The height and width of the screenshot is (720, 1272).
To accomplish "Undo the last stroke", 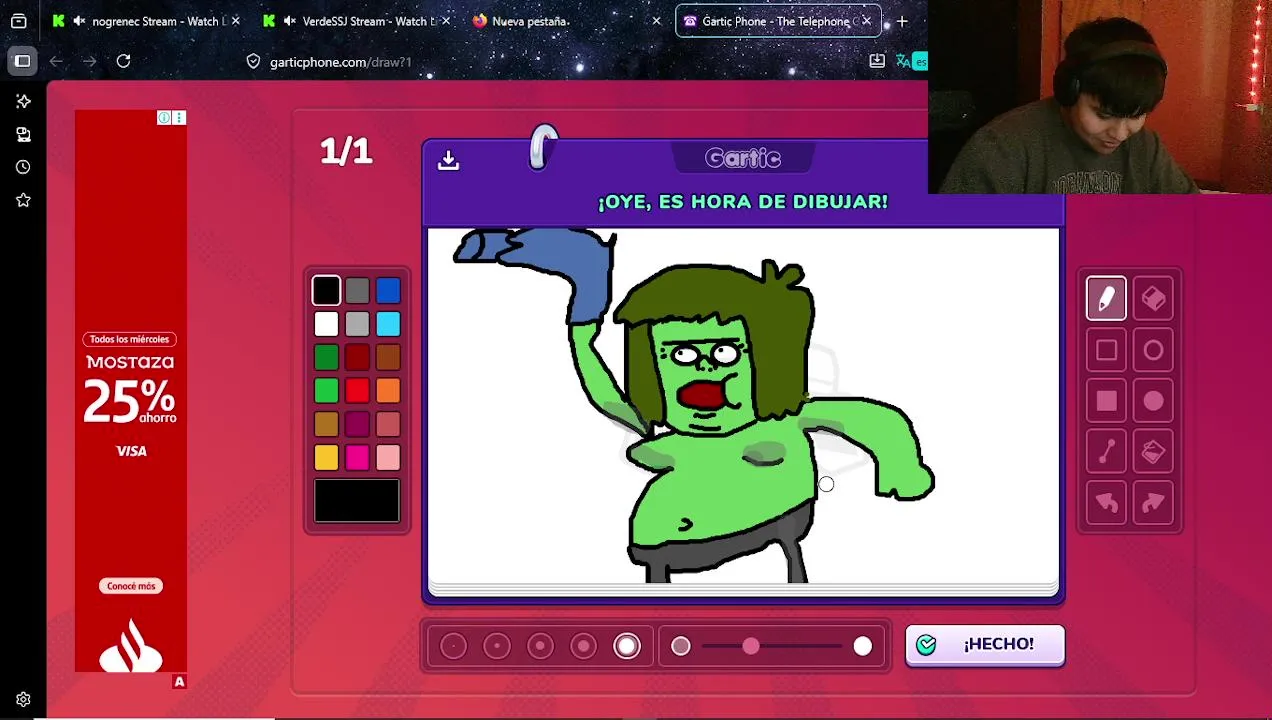I will point(1106,503).
